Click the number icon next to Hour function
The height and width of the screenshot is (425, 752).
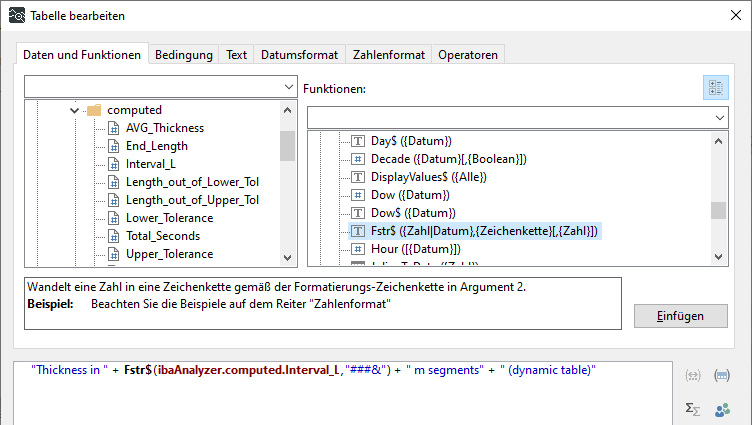tap(358, 249)
